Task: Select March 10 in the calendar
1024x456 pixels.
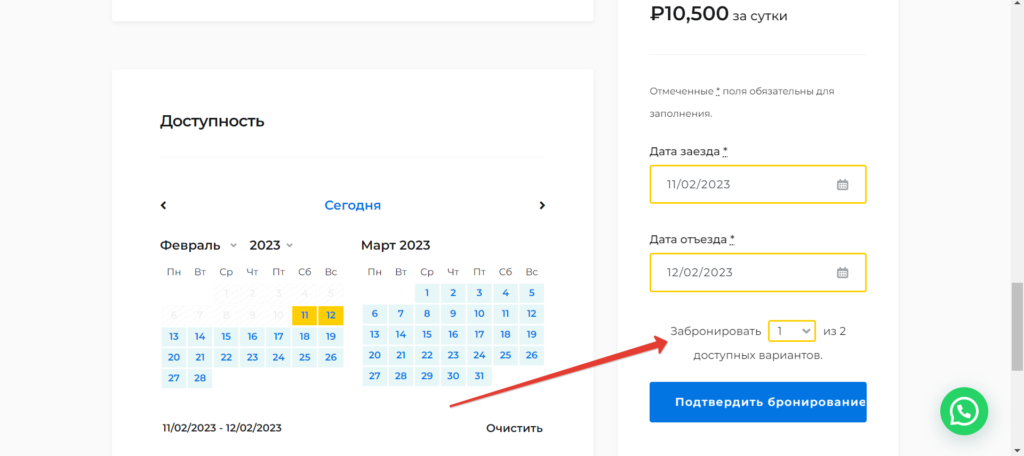Action: 479,314
